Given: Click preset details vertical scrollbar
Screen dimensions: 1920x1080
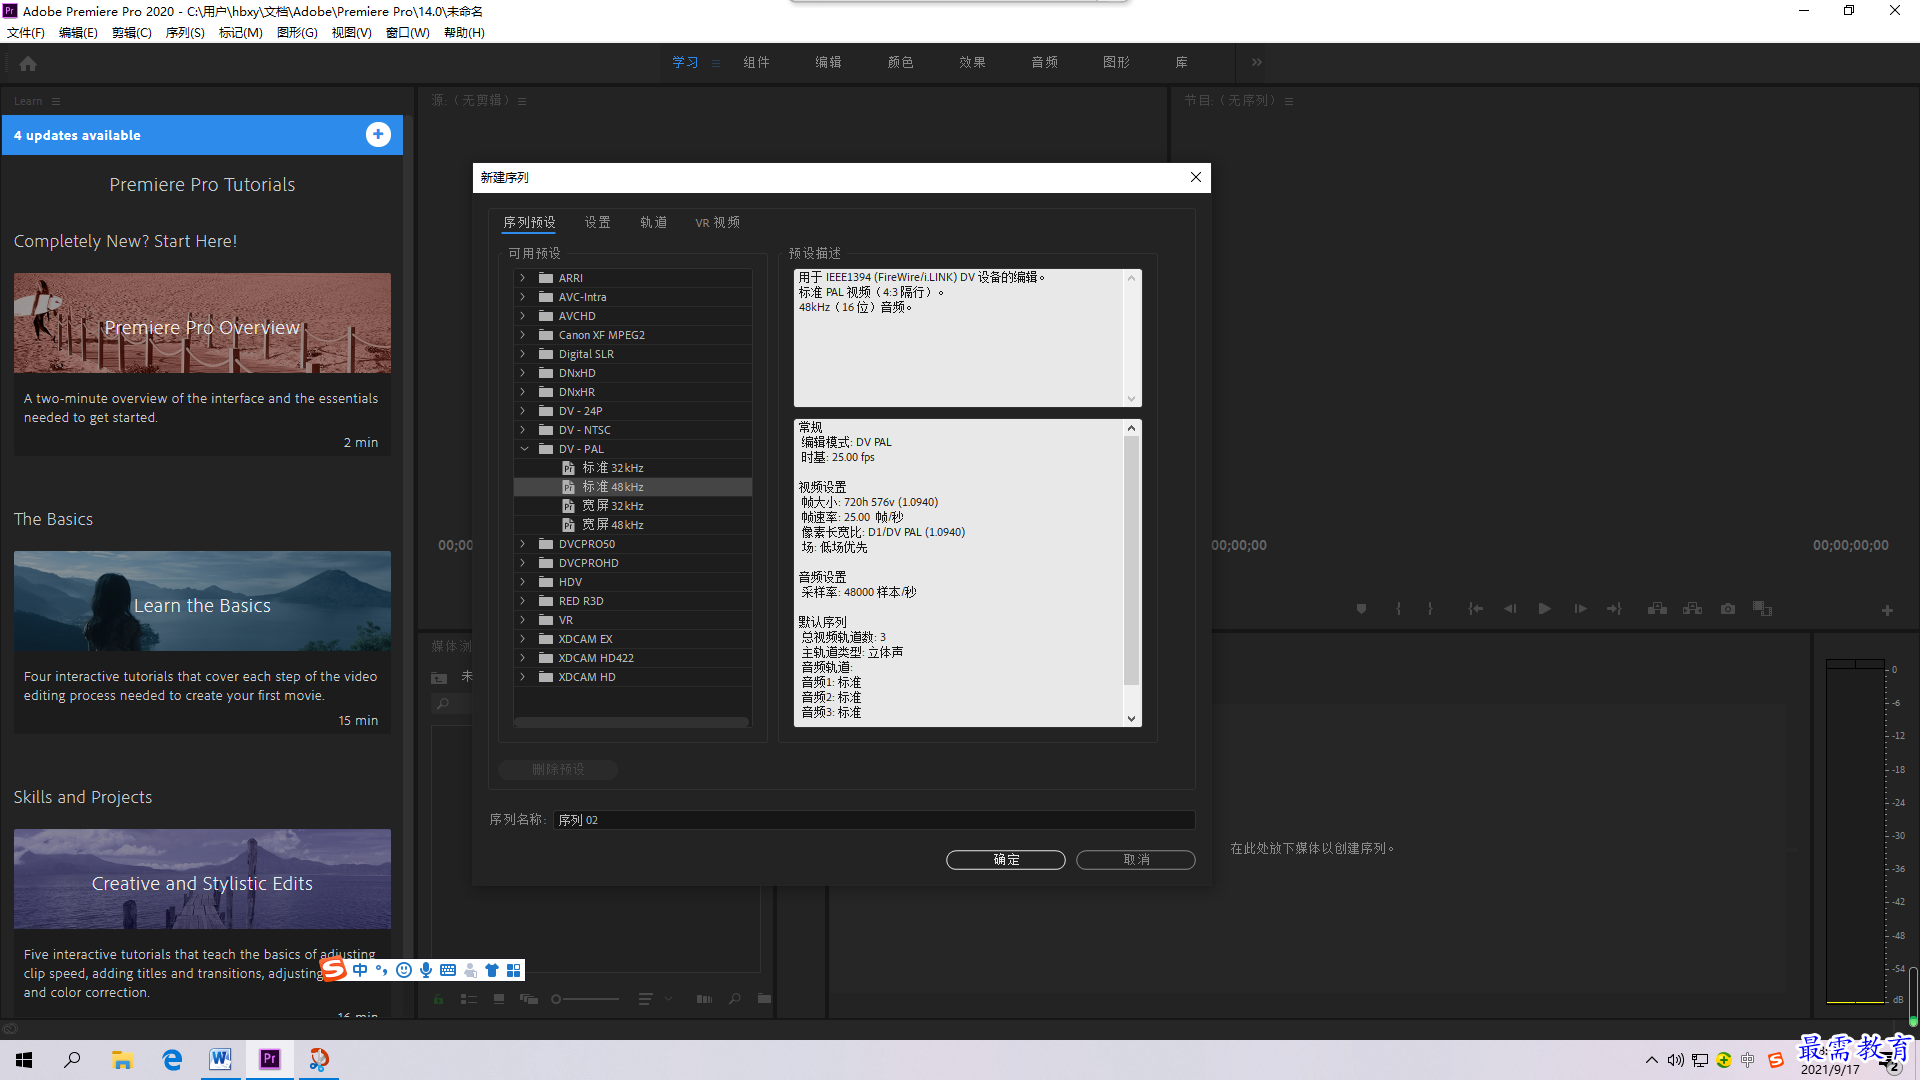Looking at the screenshot, I should pyautogui.click(x=1131, y=560).
